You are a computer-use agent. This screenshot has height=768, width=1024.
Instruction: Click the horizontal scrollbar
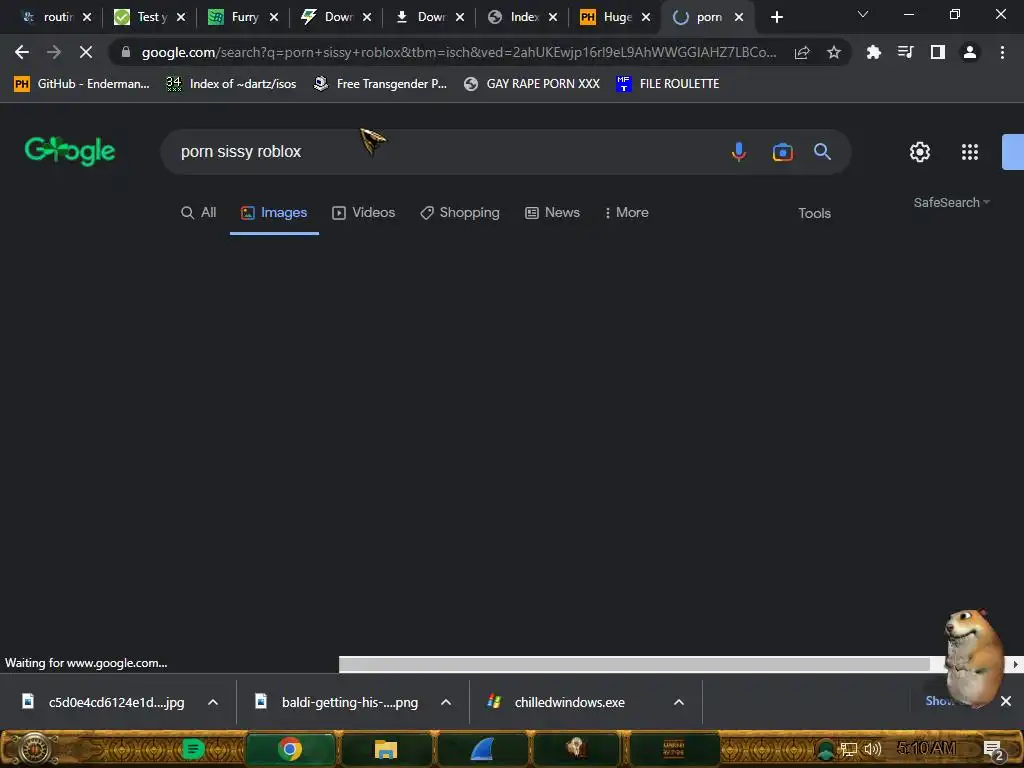634,664
